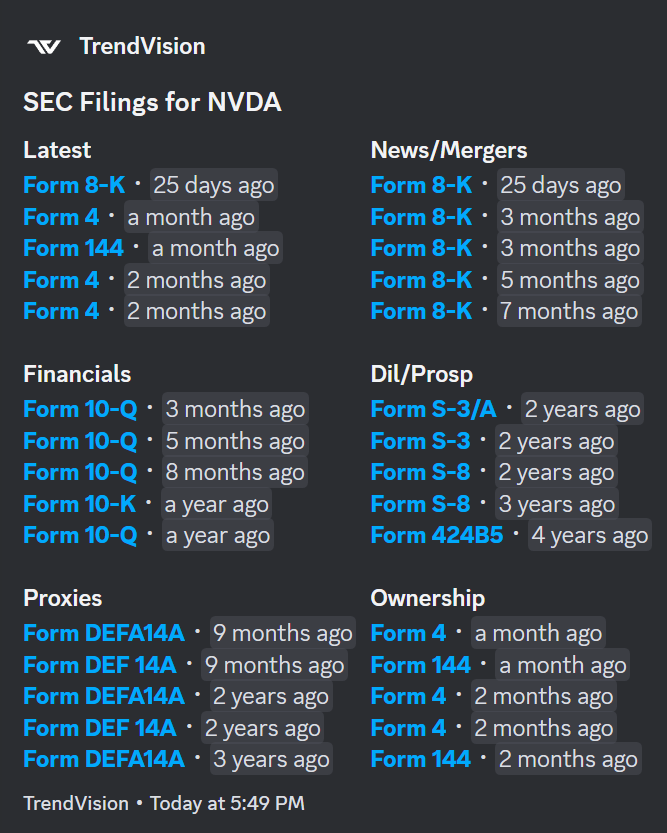Open Form 8-K from 7 months ago
This screenshot has height=833, width=667.
coord(421,312)
